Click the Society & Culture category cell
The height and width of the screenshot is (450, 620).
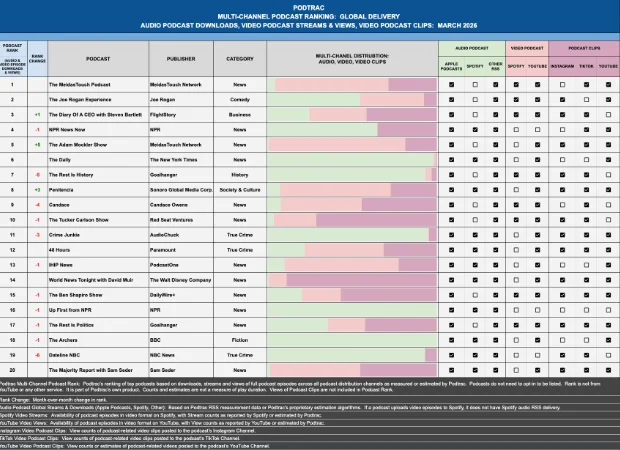click(240, 190)
